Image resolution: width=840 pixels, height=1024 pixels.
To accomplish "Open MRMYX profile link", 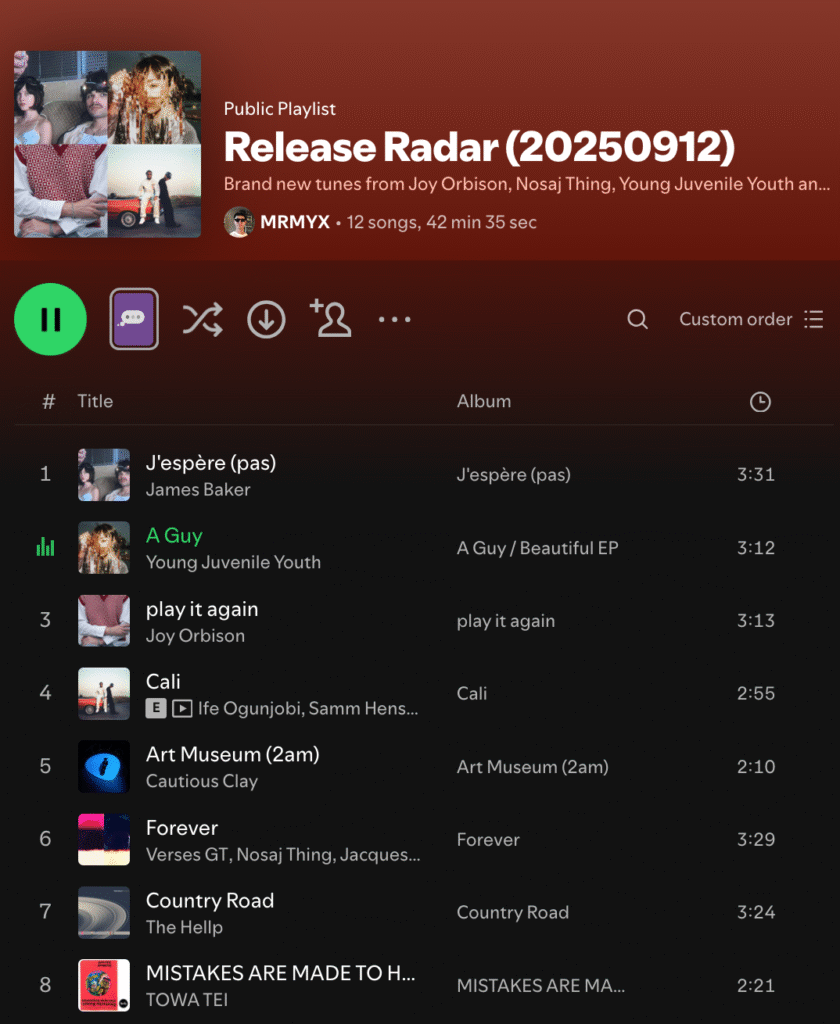I will (295, 222).
